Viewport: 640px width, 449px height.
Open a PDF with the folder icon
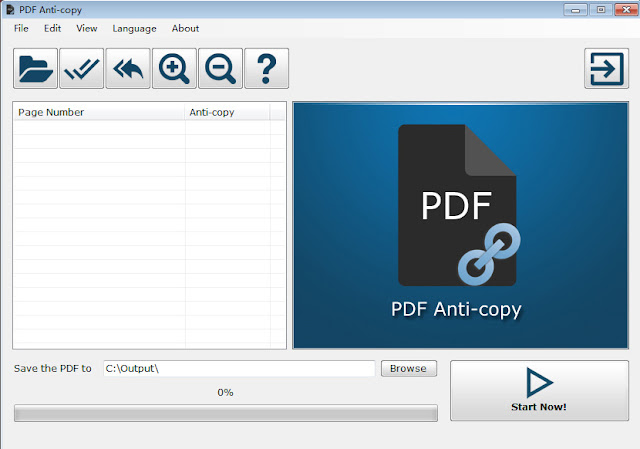pos(35,68)
